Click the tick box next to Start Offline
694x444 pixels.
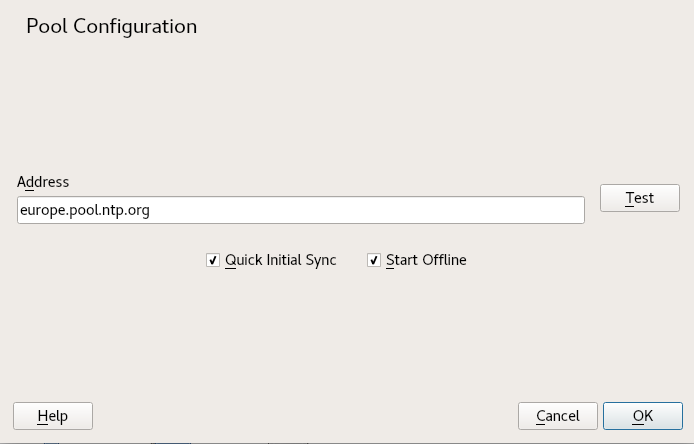(x=374, y=260)
